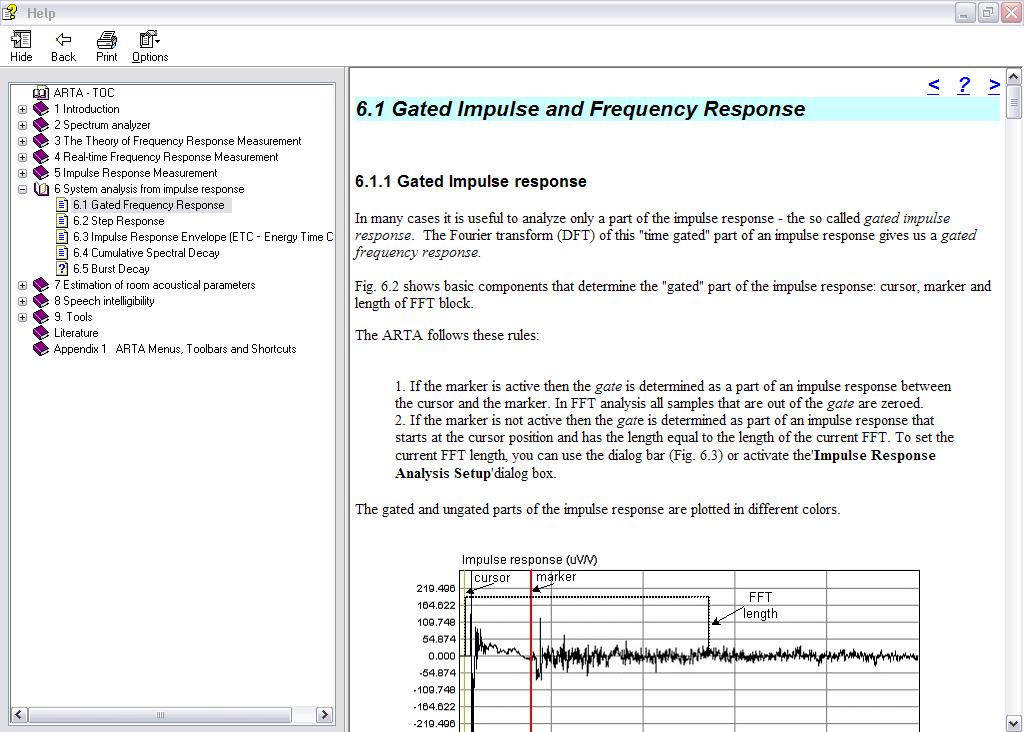Open Appendix 1 ARTA Menus, Toolbars and Shortcuts

point(175,349)
